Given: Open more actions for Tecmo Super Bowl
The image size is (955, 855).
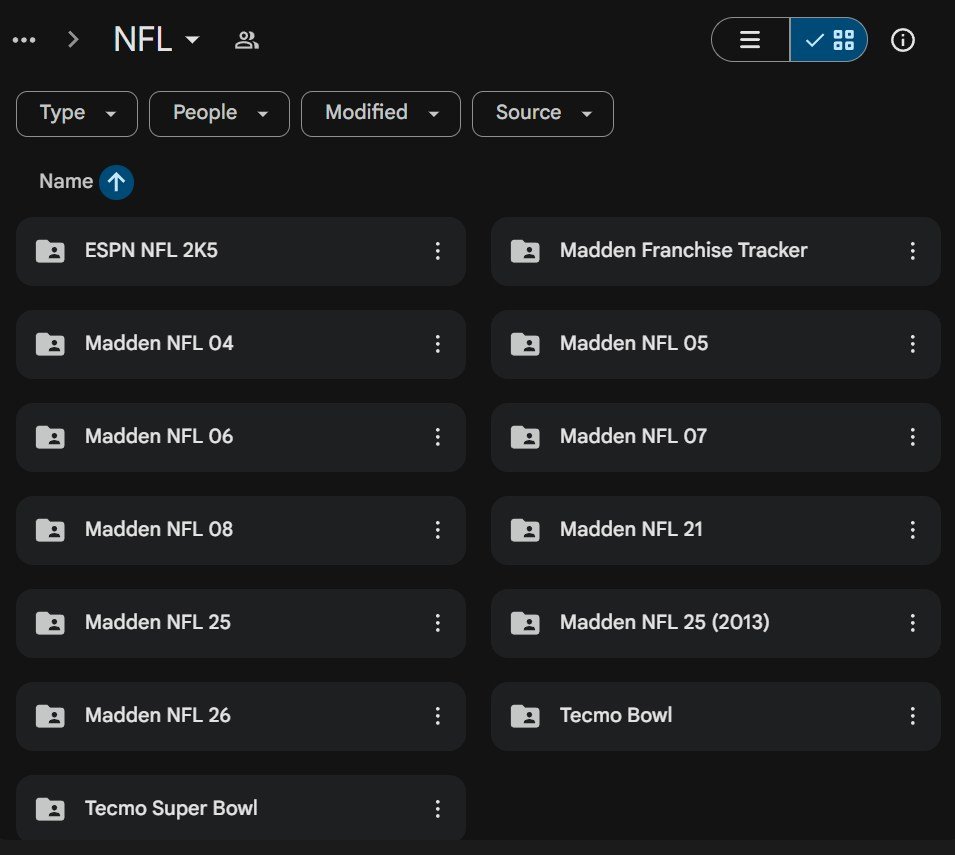Looking at the screenshot, I should [x=437, y=809].
